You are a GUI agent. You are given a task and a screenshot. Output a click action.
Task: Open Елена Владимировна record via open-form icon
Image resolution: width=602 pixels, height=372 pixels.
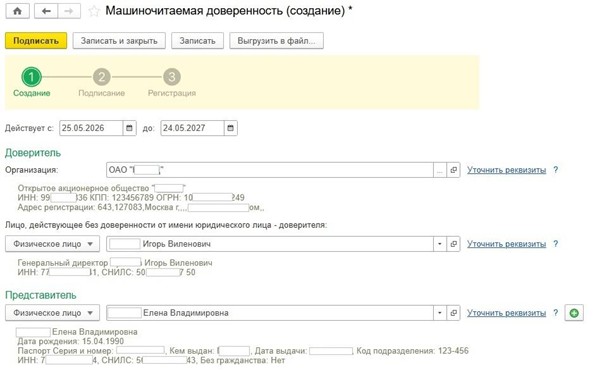pos(453,313)
